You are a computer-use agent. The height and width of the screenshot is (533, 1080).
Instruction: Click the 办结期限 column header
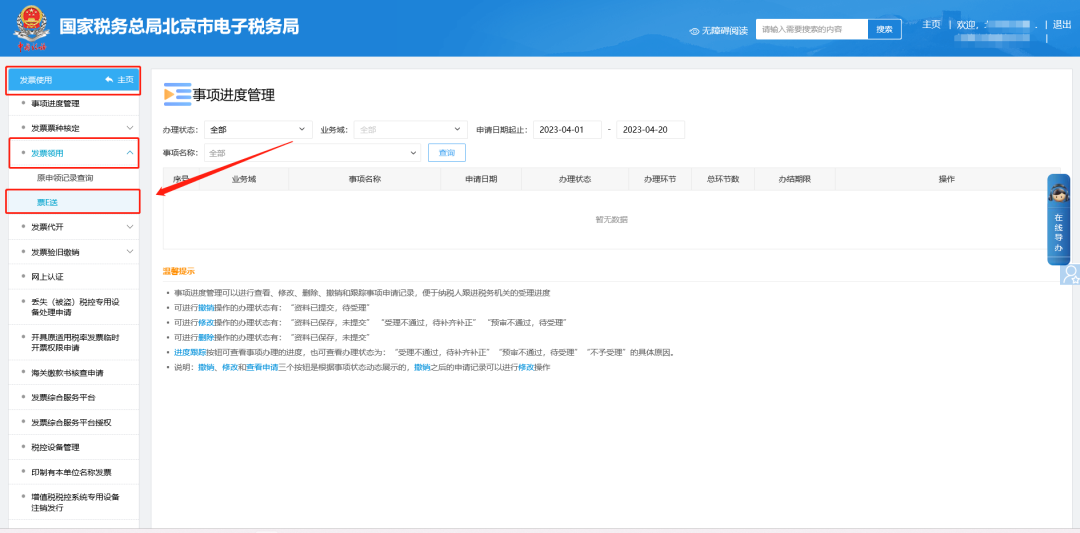point(794,178)
